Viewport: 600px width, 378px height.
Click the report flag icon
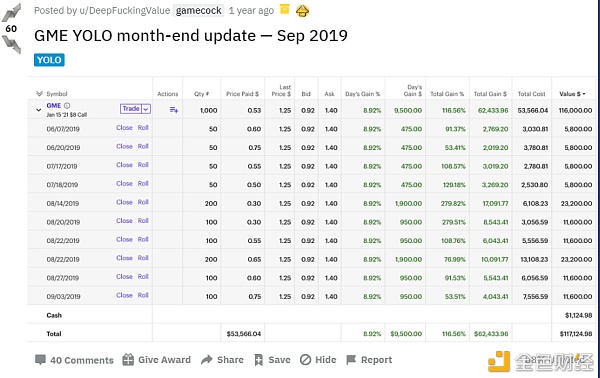point(351,360)
